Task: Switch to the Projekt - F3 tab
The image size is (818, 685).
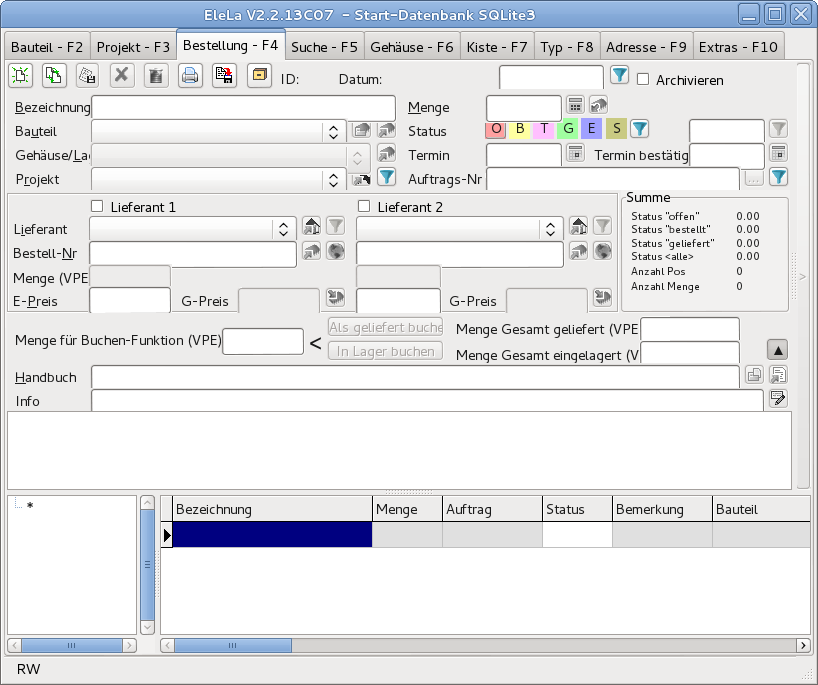Action: [133, 47]
